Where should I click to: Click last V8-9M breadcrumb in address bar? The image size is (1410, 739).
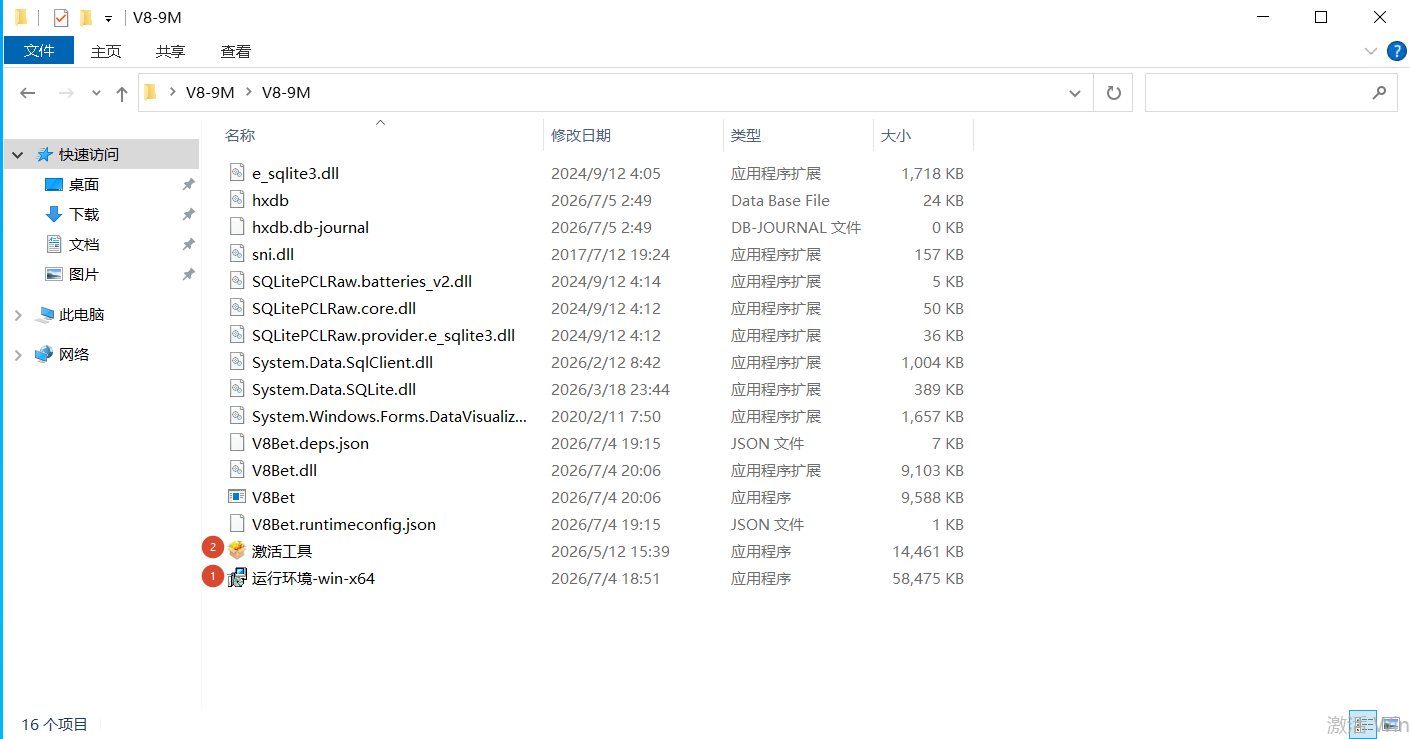[286, 92]
